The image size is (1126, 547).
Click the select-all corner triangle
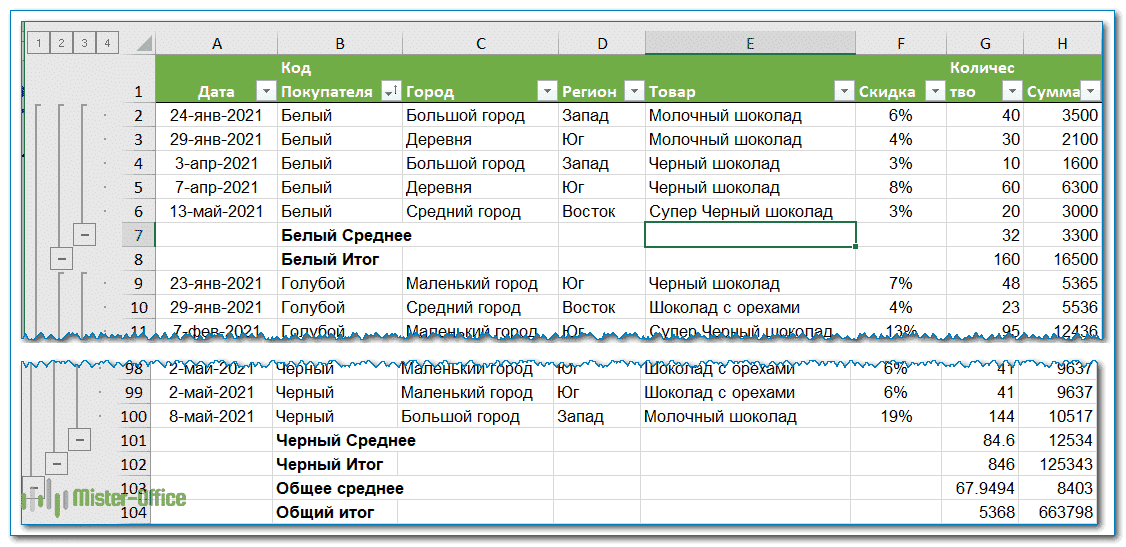pyautogui.click(x=144, y=43)
